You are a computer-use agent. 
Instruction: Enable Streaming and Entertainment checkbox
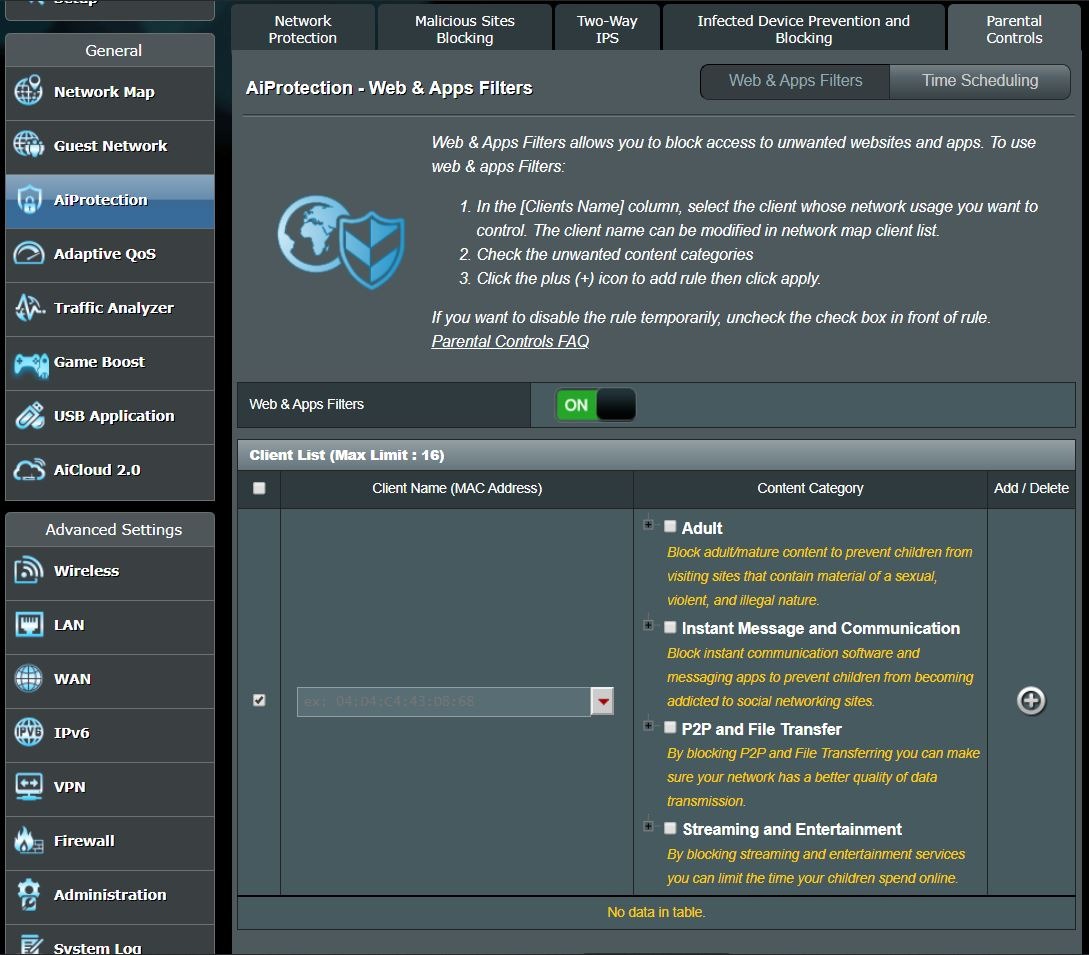click(x=670, y=828)
